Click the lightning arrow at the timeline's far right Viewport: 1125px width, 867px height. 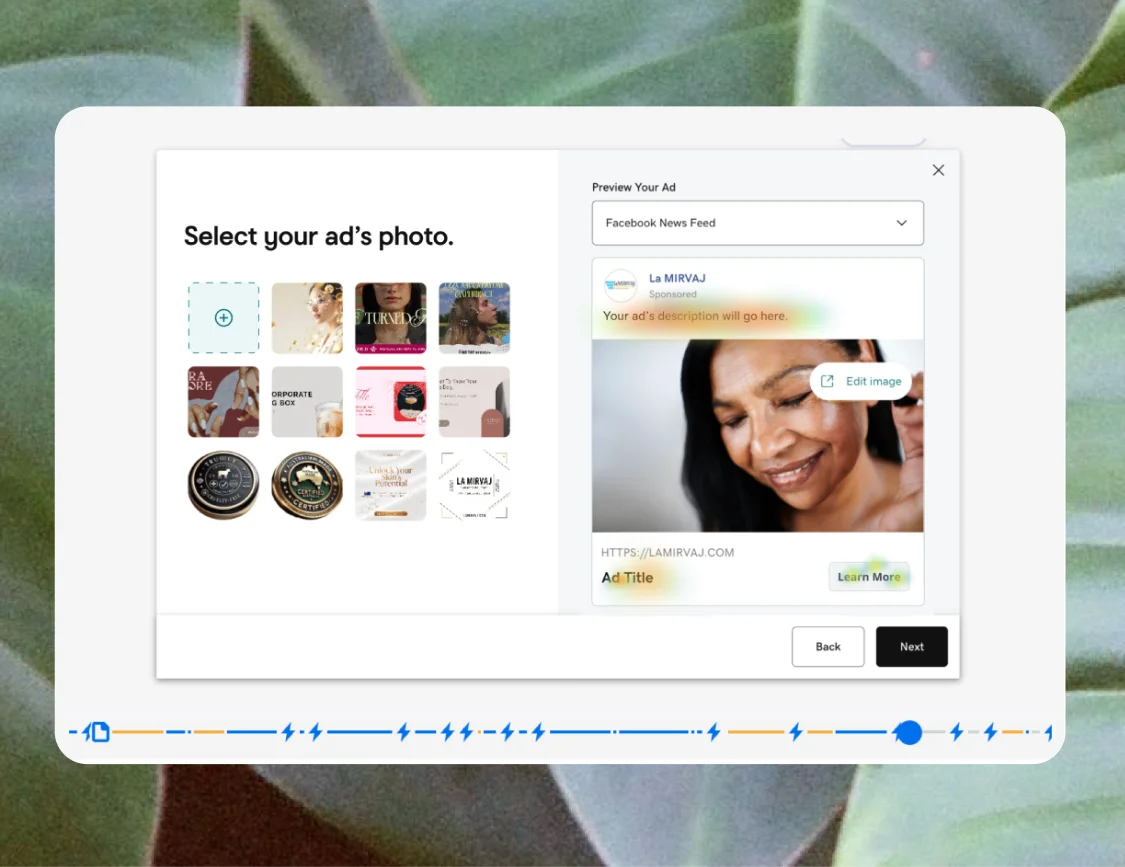coord(1048,732)
